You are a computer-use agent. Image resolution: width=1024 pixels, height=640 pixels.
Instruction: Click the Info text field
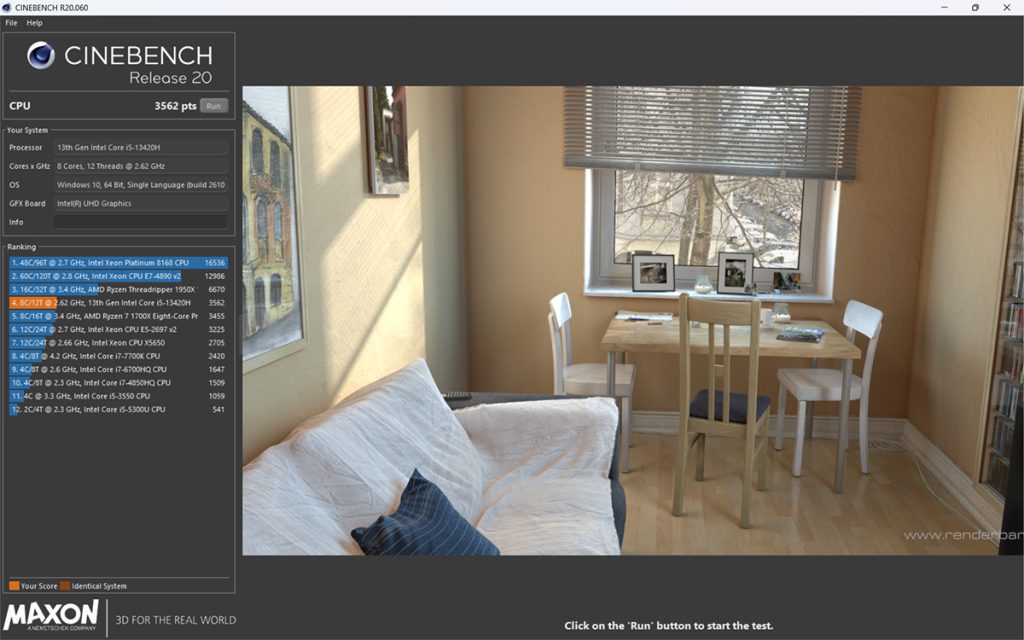point(141,222)
